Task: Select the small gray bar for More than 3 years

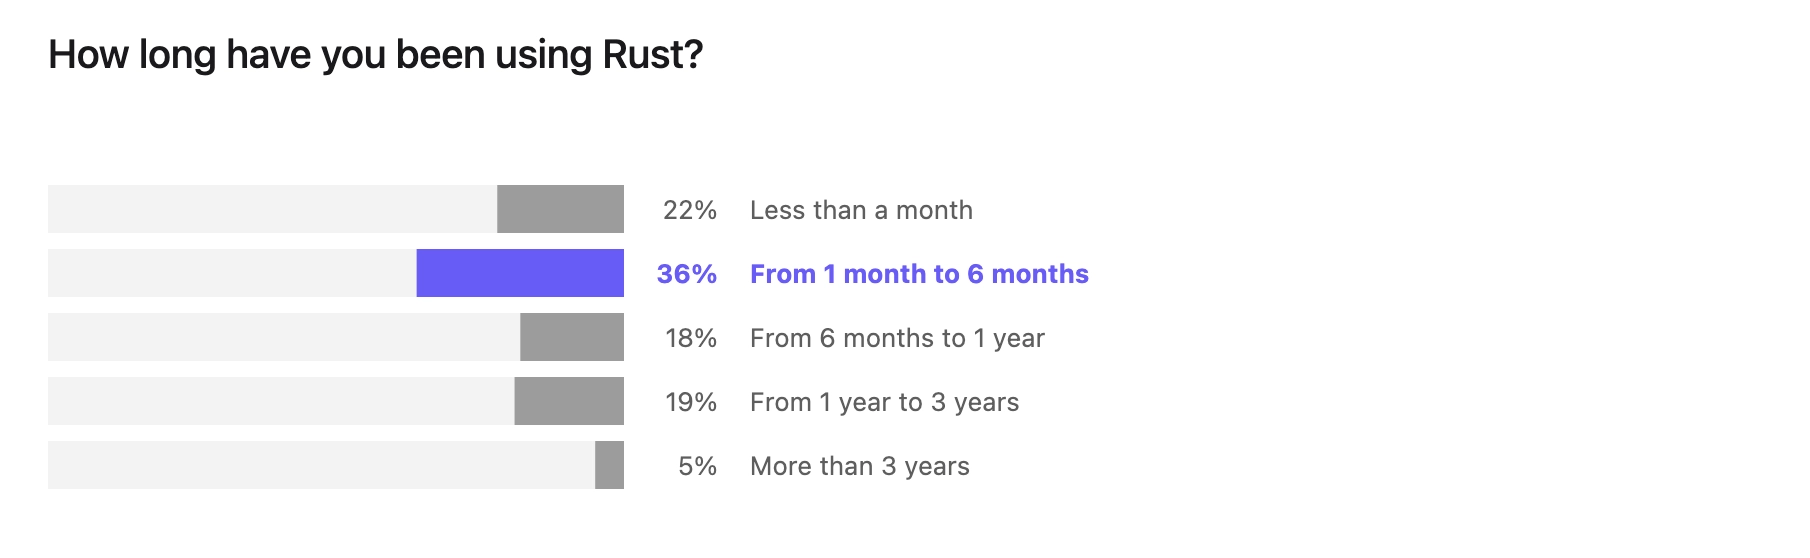Action: click(x=609, y=465)
